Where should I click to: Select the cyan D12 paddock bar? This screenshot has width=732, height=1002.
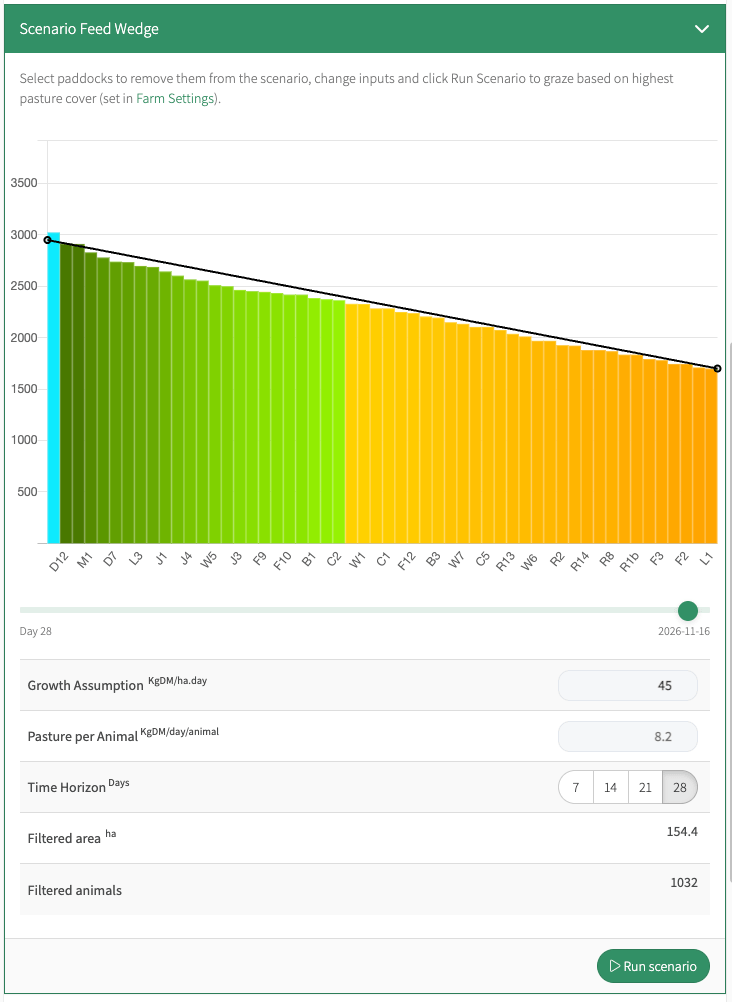coord(54,388)
